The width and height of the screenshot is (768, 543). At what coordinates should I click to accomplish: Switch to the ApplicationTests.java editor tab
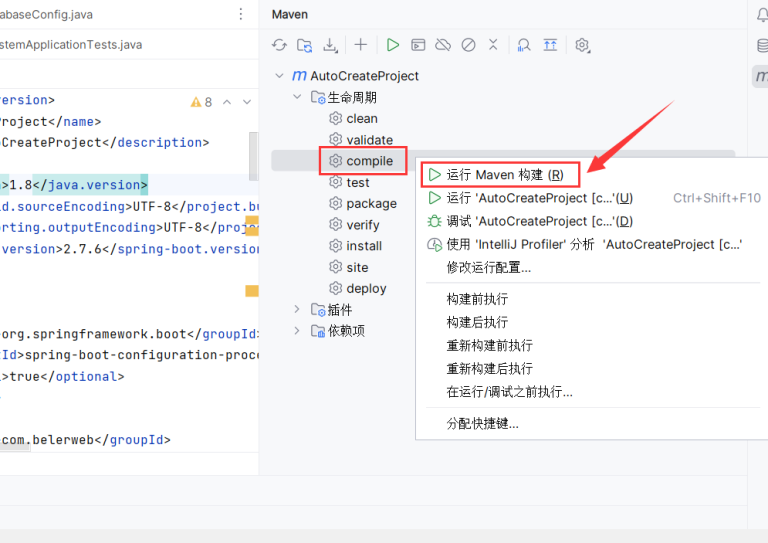[x=71, y=45]
